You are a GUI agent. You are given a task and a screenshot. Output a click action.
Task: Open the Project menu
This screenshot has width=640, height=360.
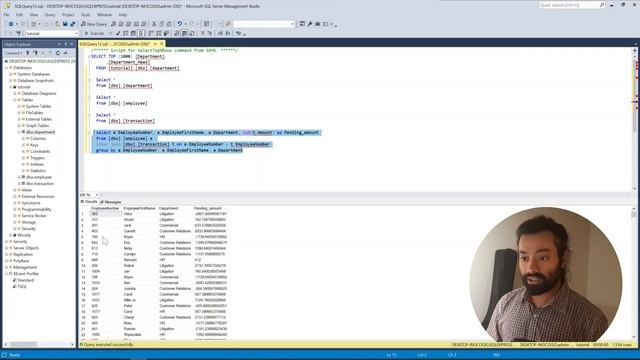(x=68, y=15)
